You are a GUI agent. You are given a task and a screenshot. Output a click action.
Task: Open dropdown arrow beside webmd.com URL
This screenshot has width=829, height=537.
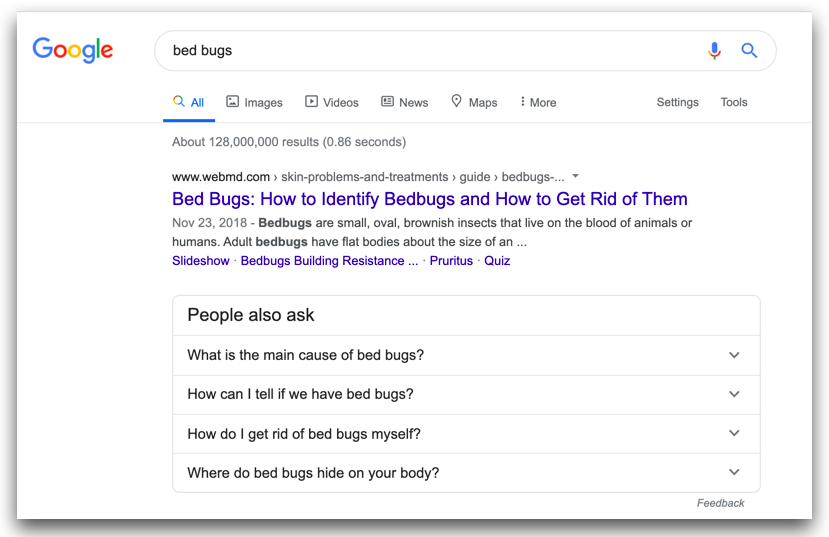click(x=576, y=176)
